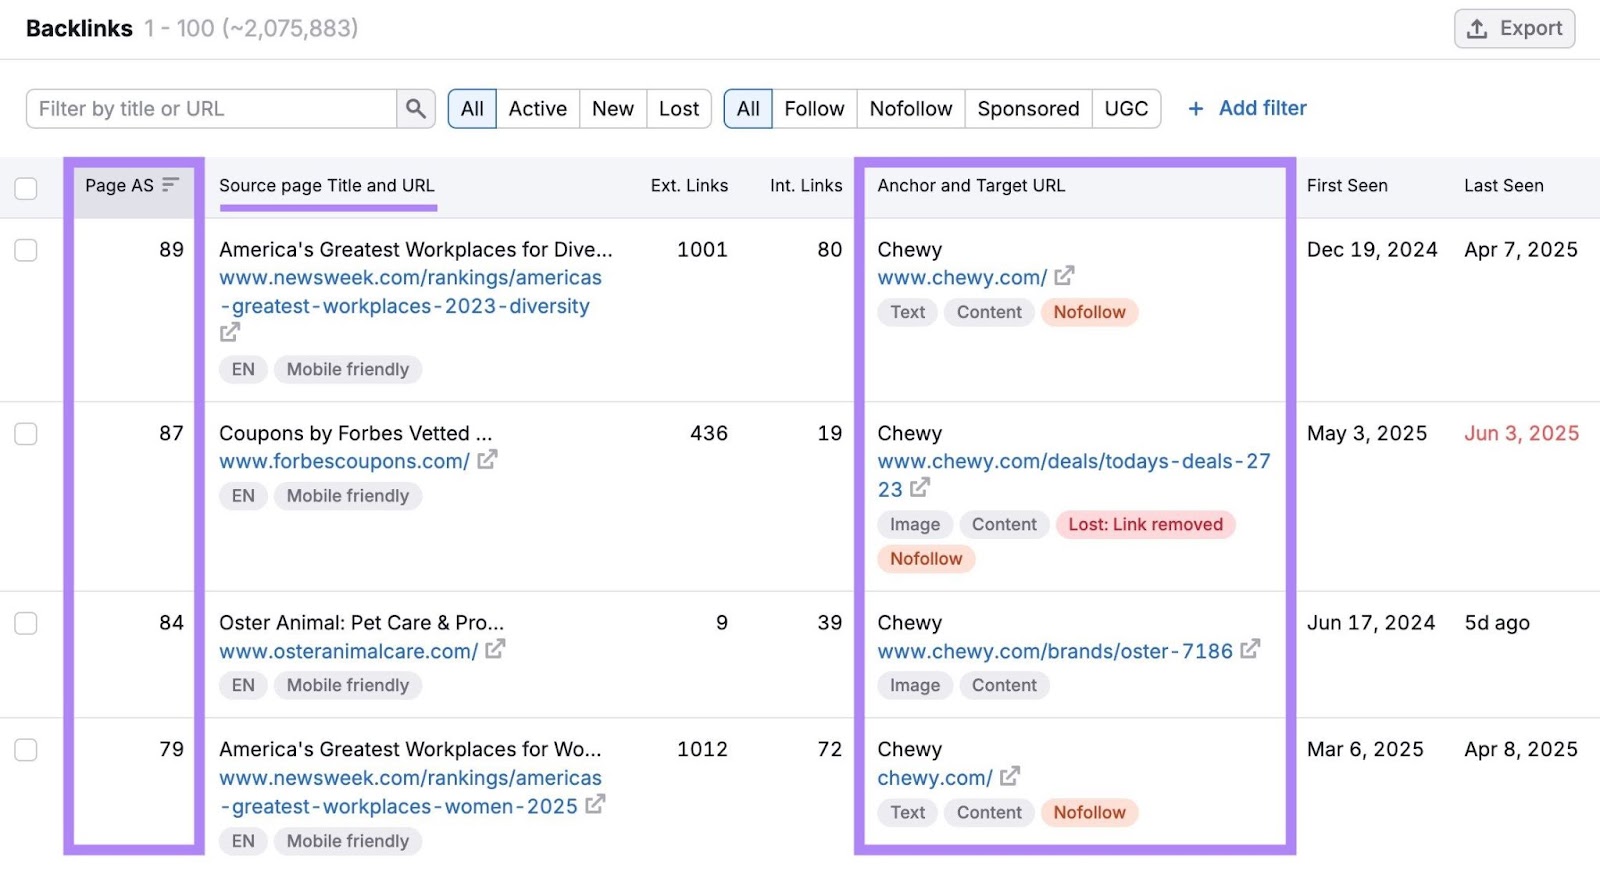Image resolution: width=1600 pixels, height=871 pixels.
Task: Check the row with Page AS 89
Action: (x=26, y=250)
